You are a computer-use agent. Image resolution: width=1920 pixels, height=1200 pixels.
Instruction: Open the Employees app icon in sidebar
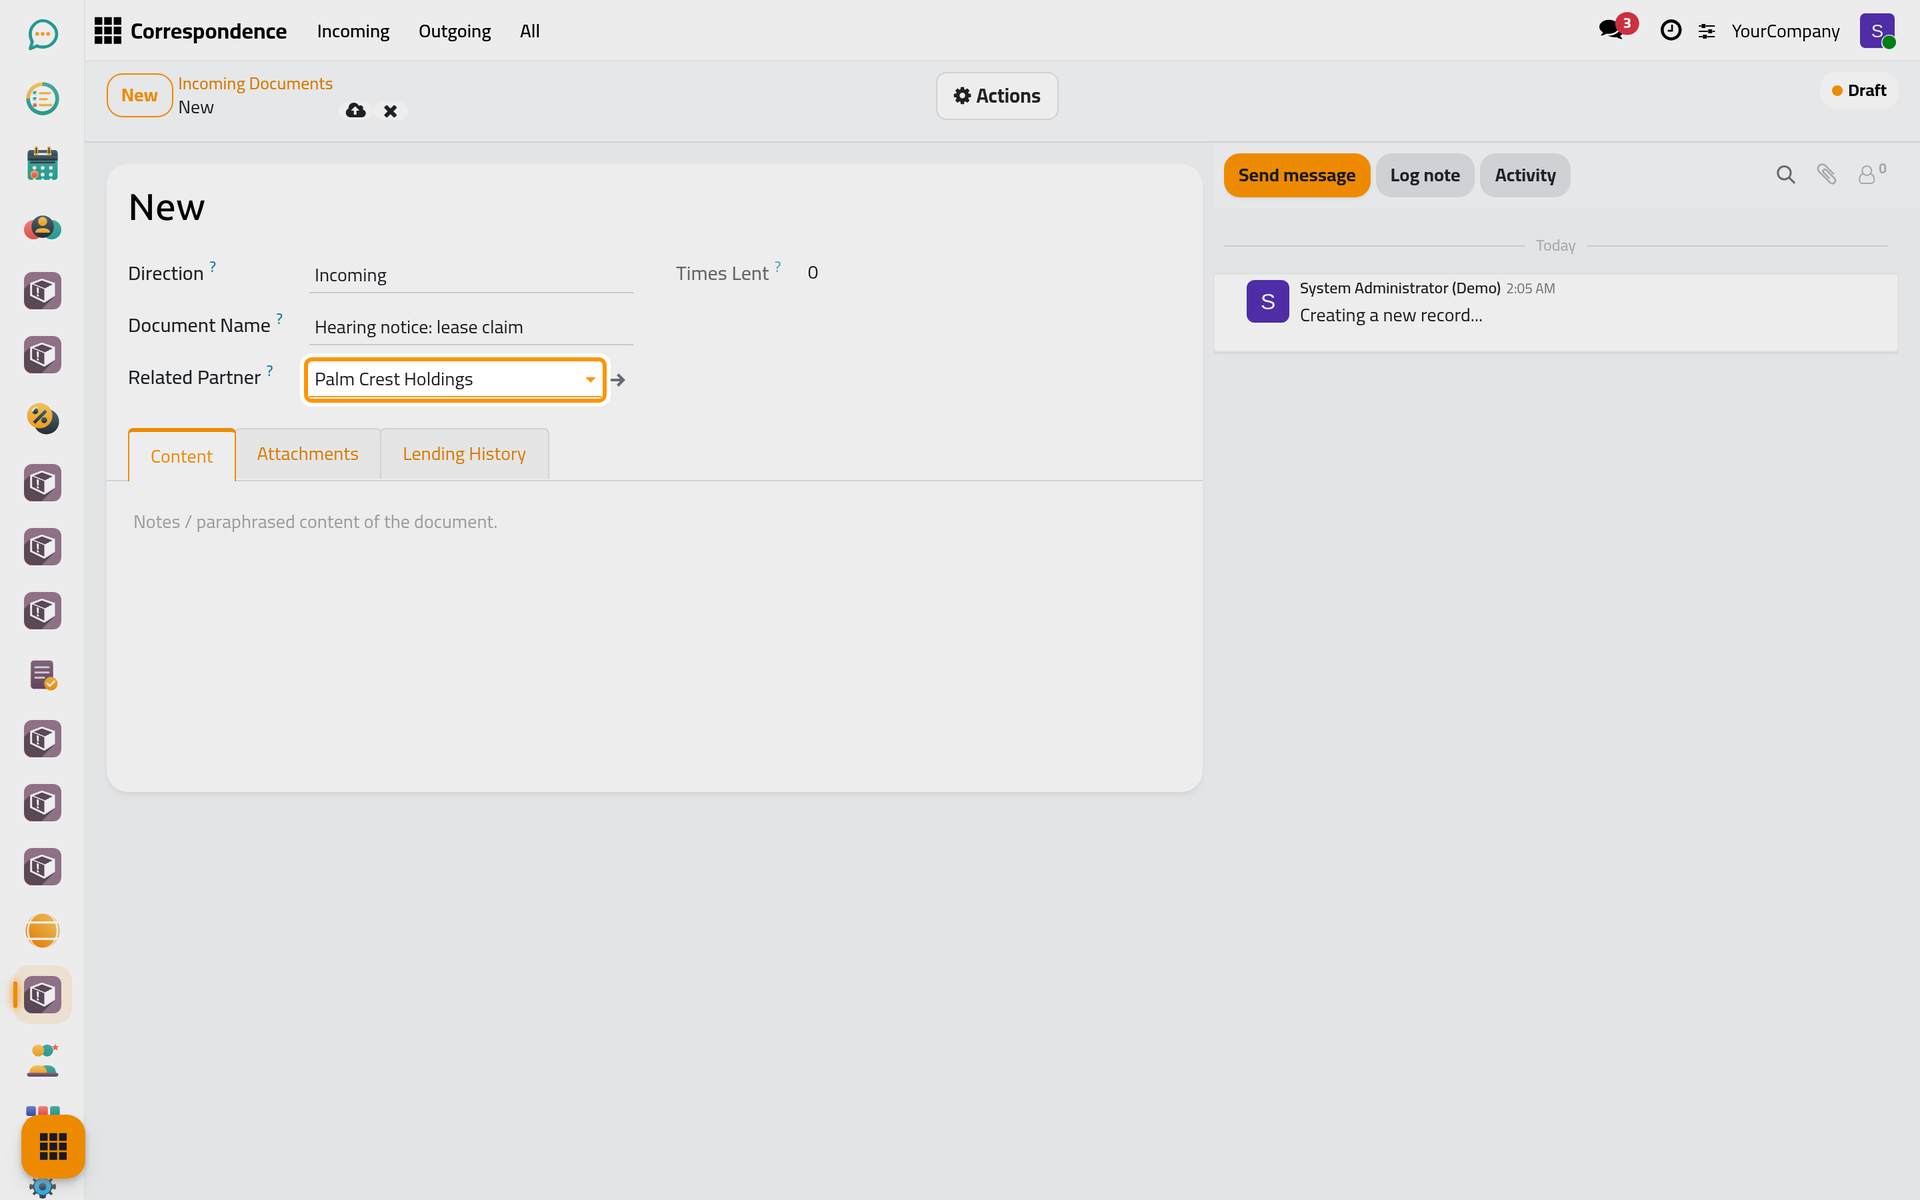(42, 1059)
